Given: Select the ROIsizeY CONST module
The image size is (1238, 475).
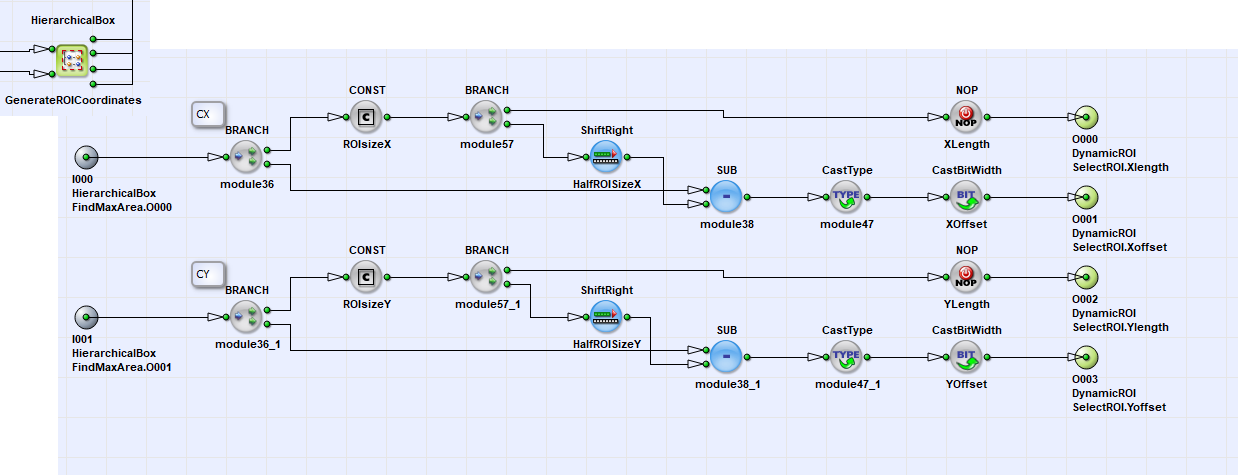Looking at the screenshot, I should (365, 277).
